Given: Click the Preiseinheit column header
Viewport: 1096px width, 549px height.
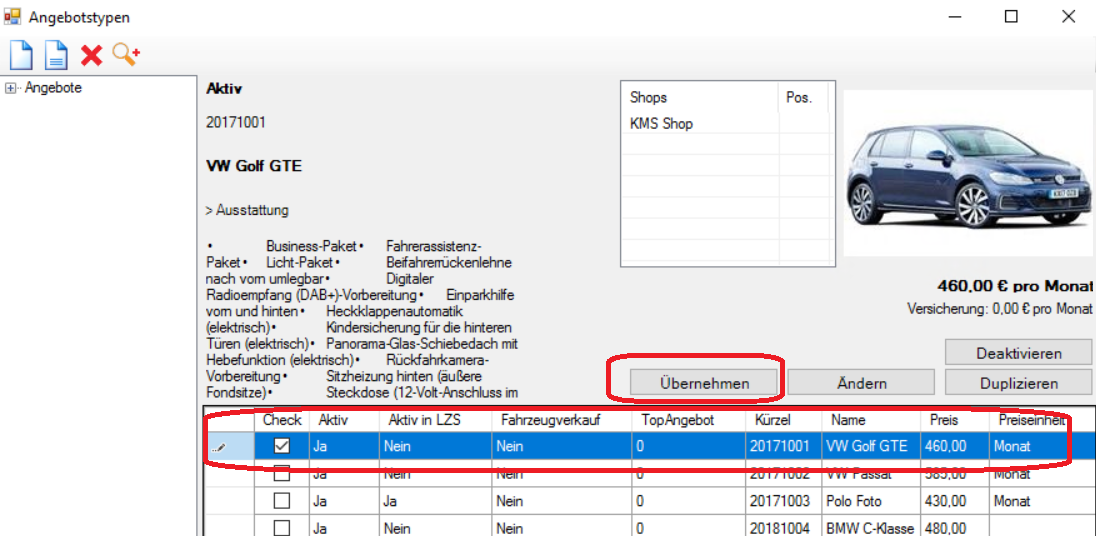Looking at the screenshot, I should pyautogui.click(x=1041, y=420).
